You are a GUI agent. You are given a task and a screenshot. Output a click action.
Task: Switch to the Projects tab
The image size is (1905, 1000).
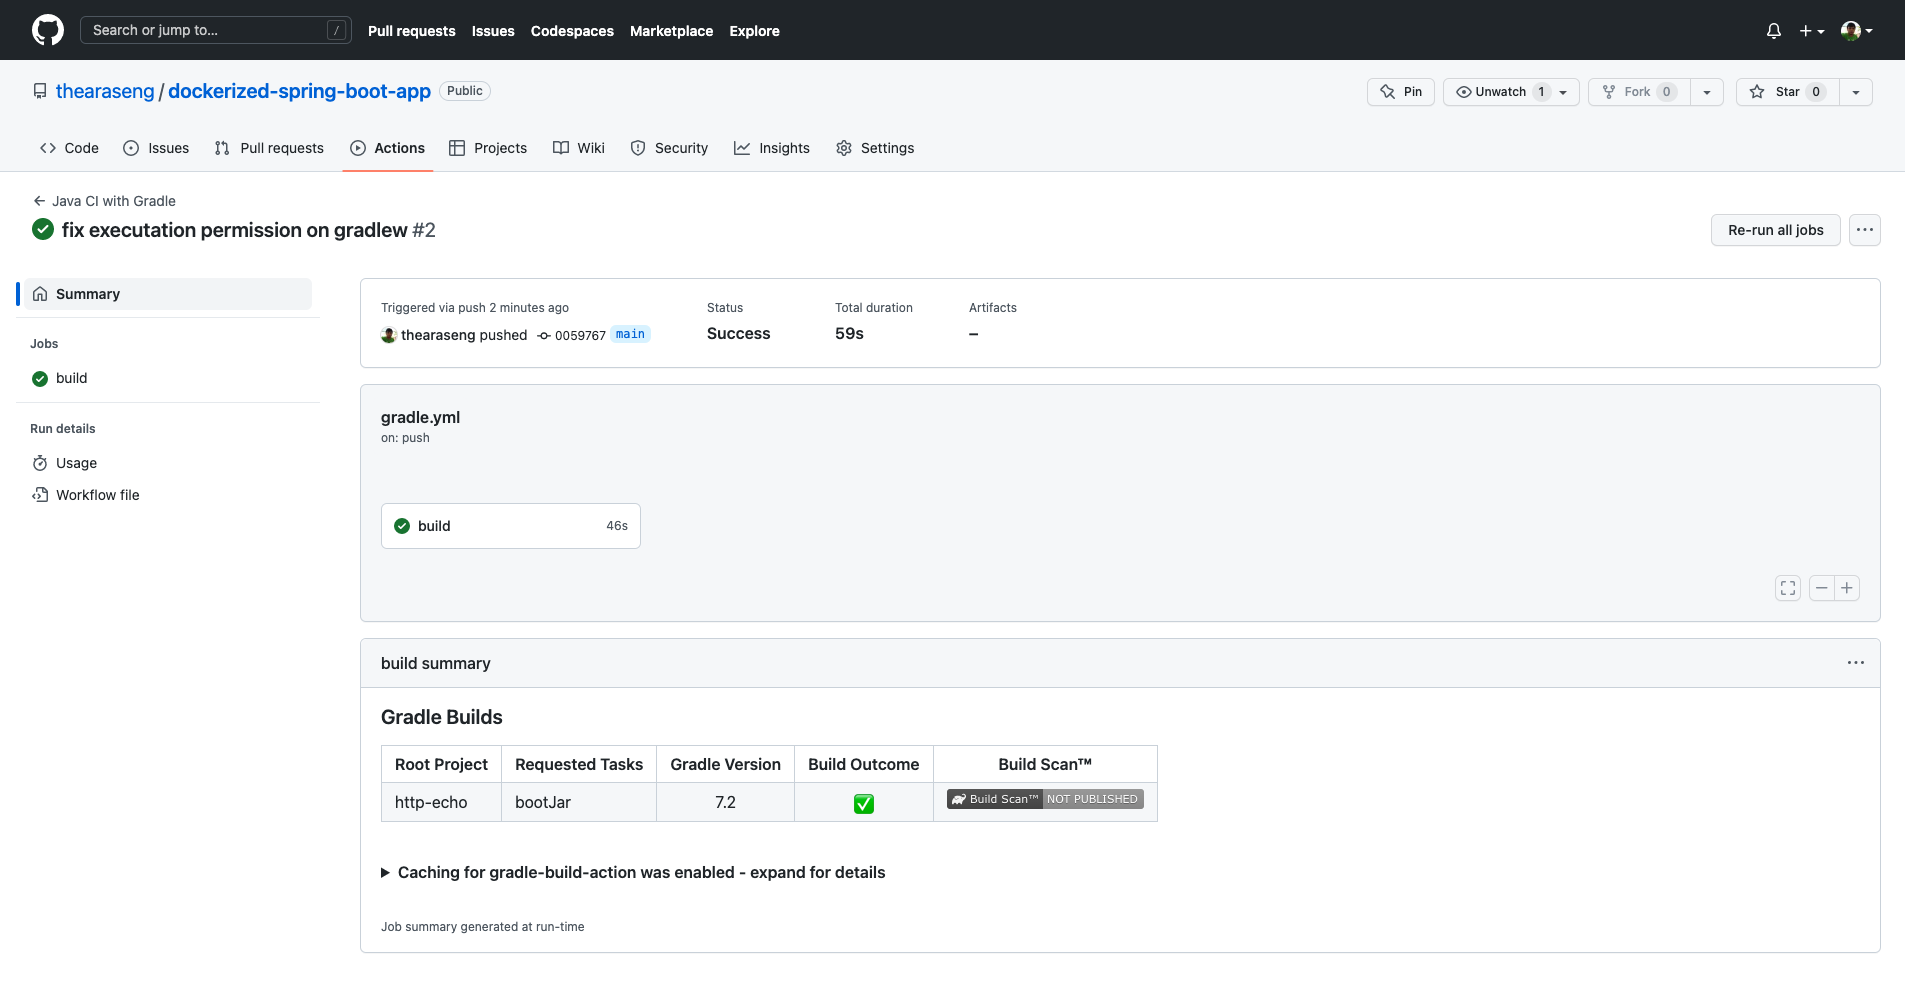(x=488, y=148)
